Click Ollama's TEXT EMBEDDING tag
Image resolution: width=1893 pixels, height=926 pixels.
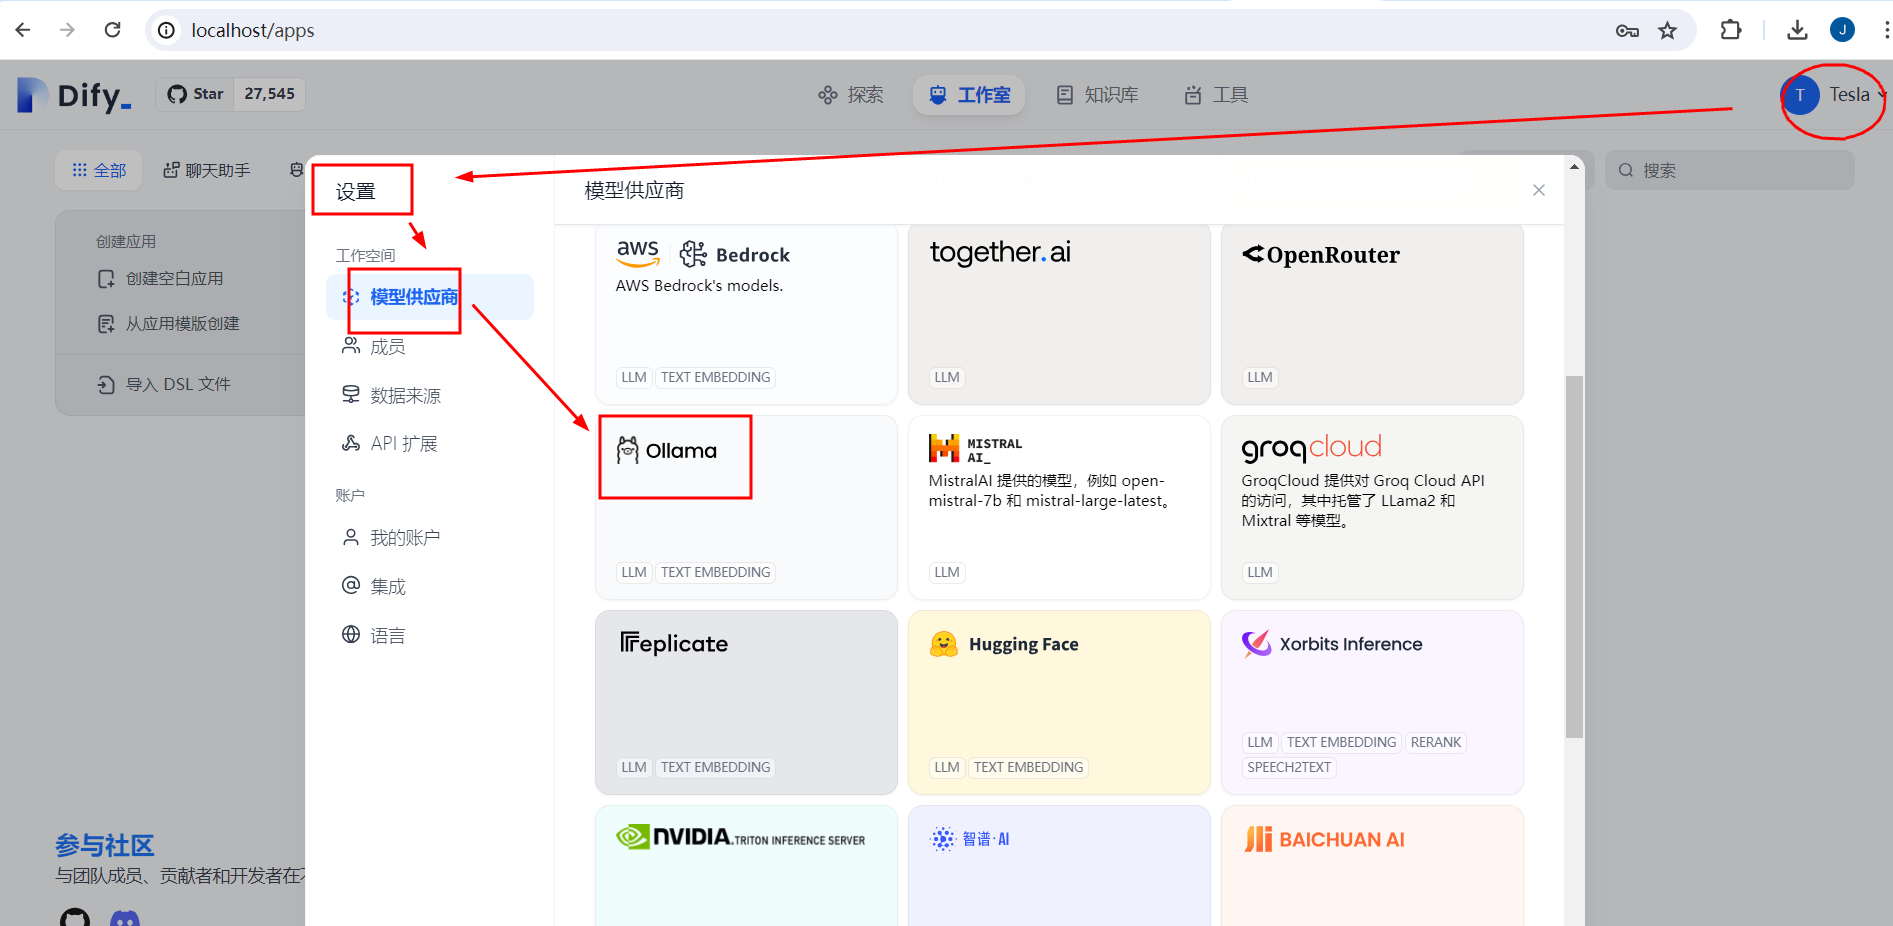click(x=716, y=572)
